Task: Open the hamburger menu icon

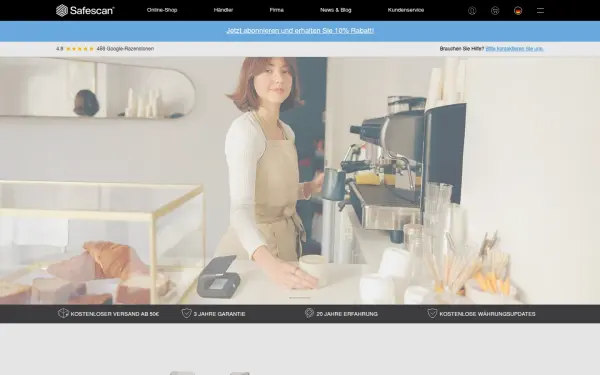Action: 540,11
